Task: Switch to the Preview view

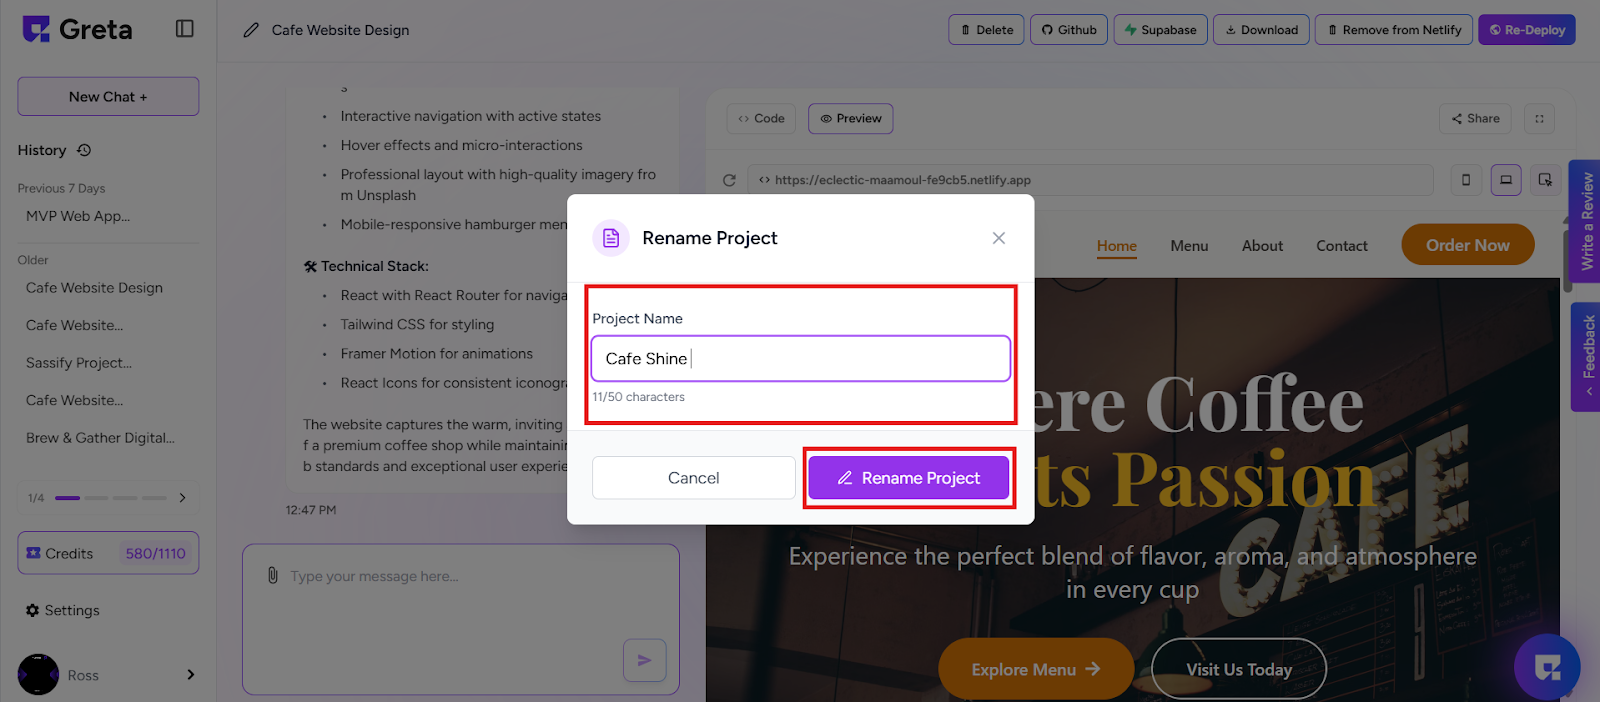Action: click(850, 118)
